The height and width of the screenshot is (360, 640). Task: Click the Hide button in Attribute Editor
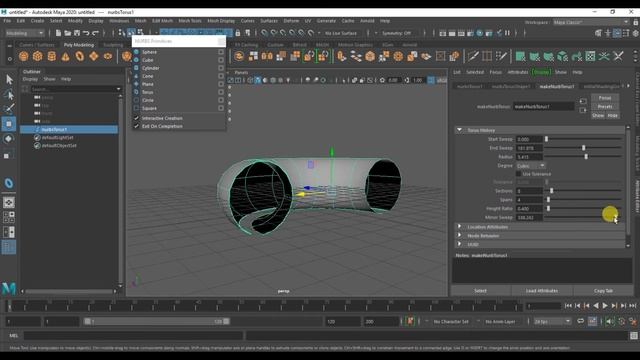click(x=612, y=116)
